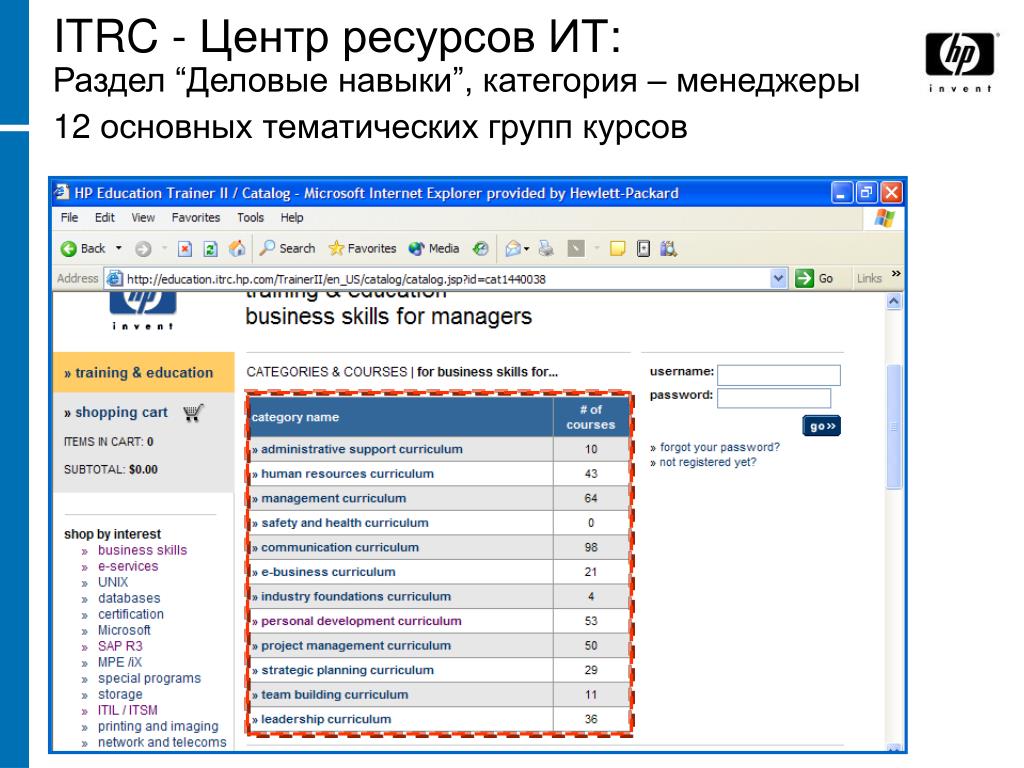The image size is (1024, 768).
Task: Open the Back history dropdown arrow
Action: coord(118,249)
